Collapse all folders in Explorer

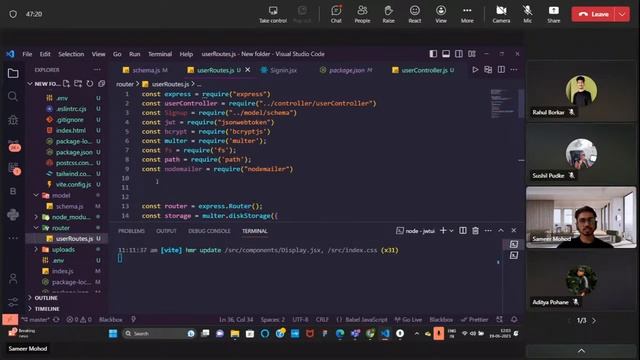[101, 84]
